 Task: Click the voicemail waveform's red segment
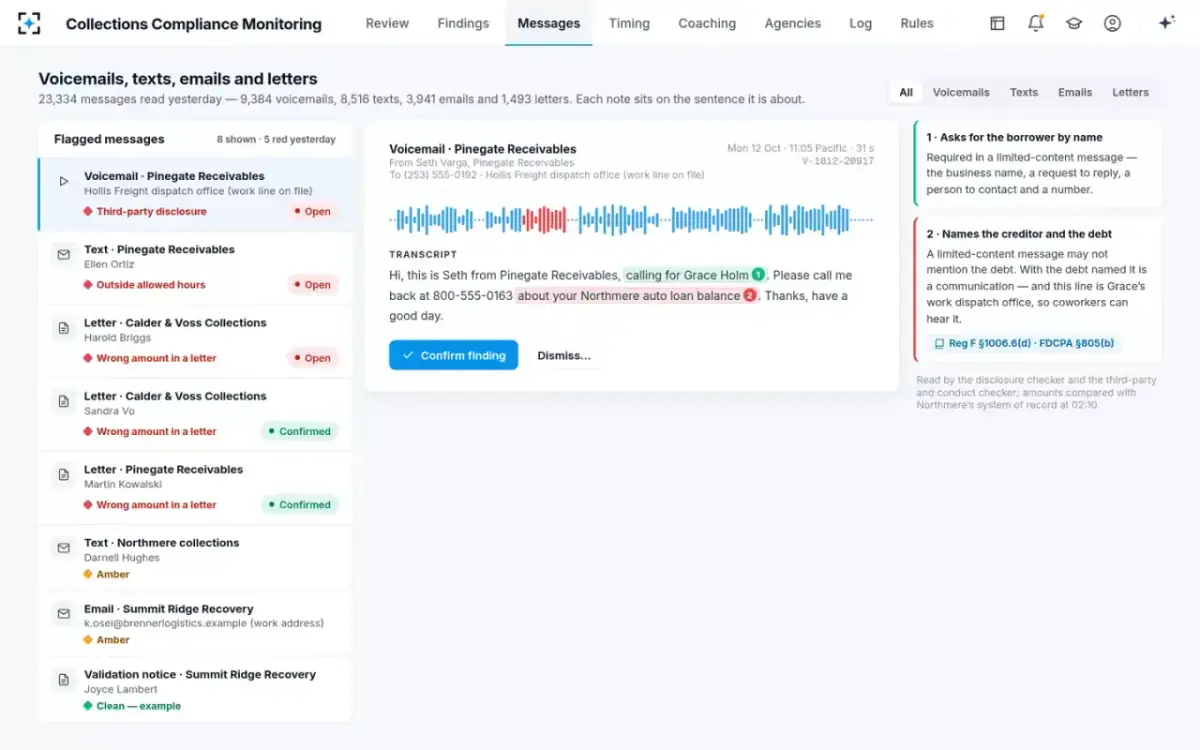pyautogui.click(x=545, y=220)
